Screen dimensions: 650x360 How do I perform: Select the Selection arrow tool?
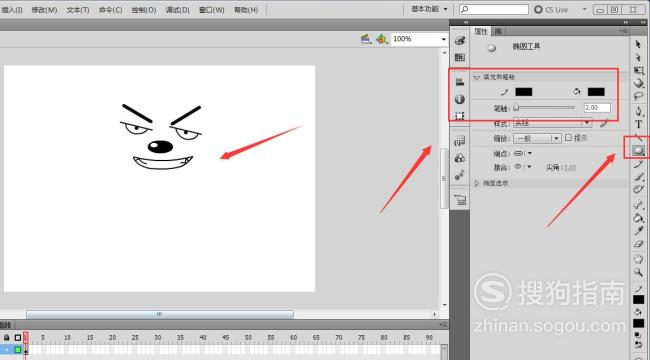click(638, 44)
